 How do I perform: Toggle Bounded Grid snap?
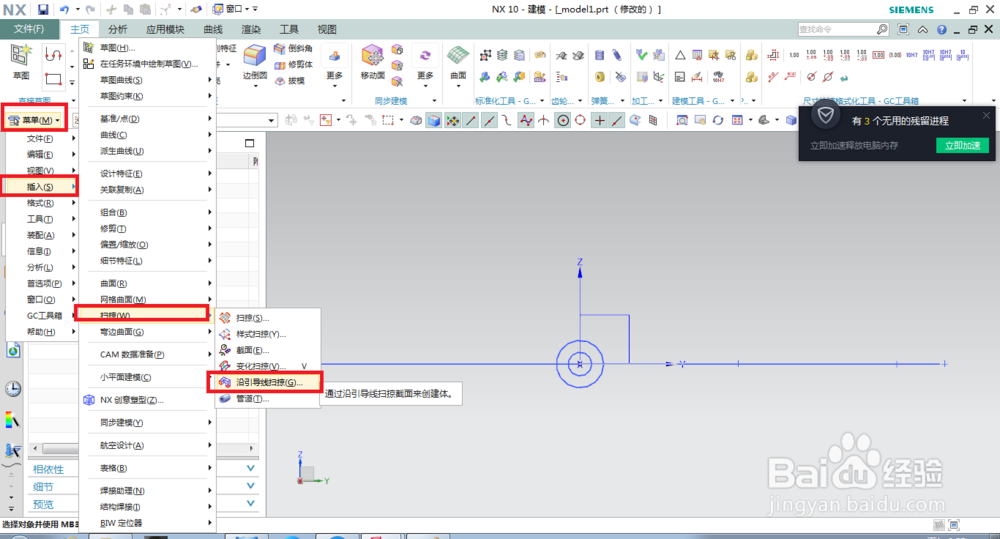tap(653, 120)
